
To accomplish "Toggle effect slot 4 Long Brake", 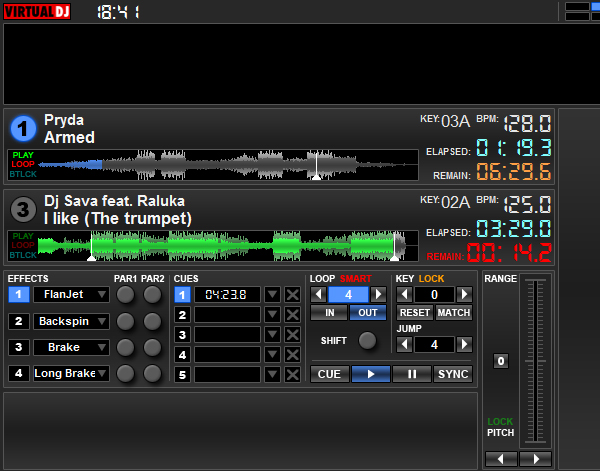I will [x=19, y=373].
